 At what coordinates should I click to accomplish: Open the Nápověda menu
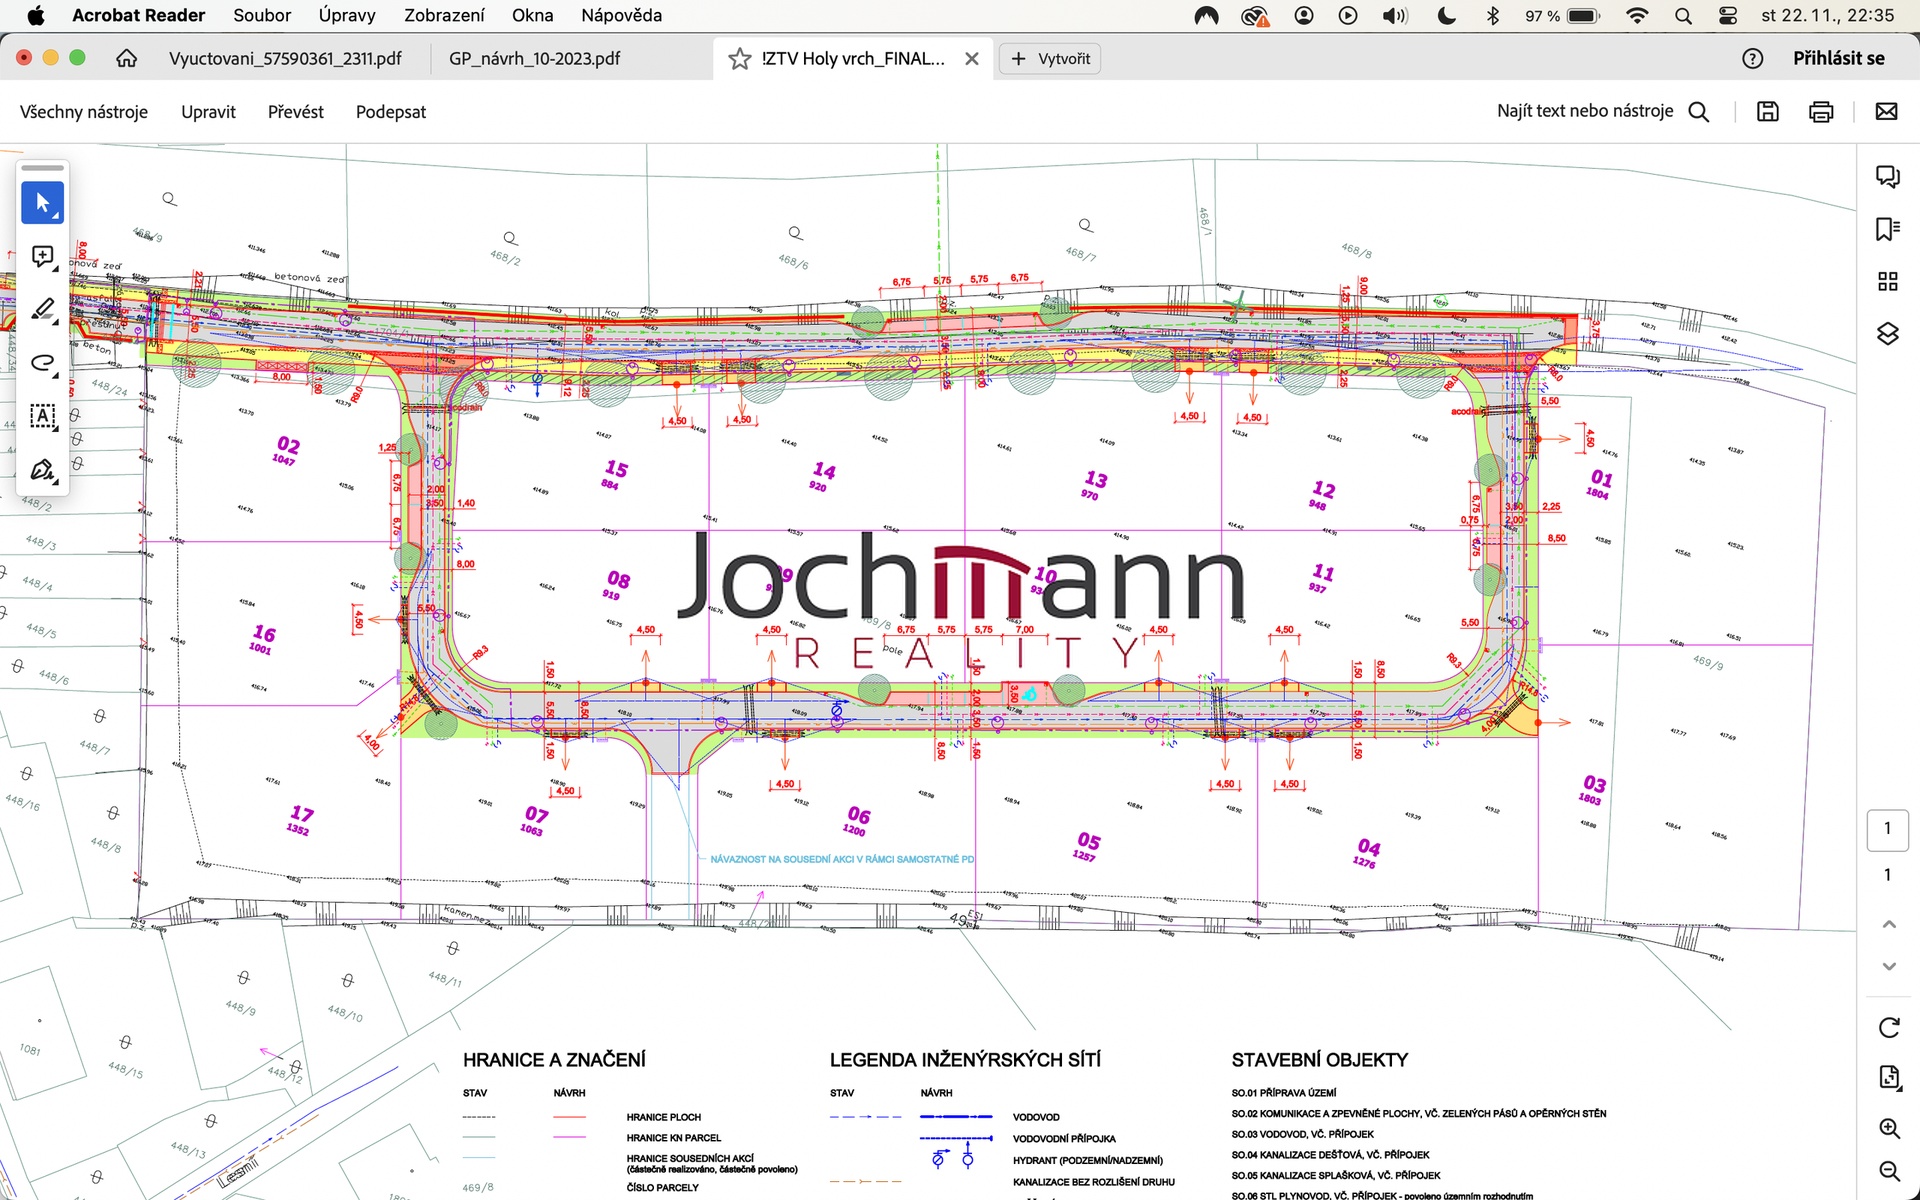(621, 15)
